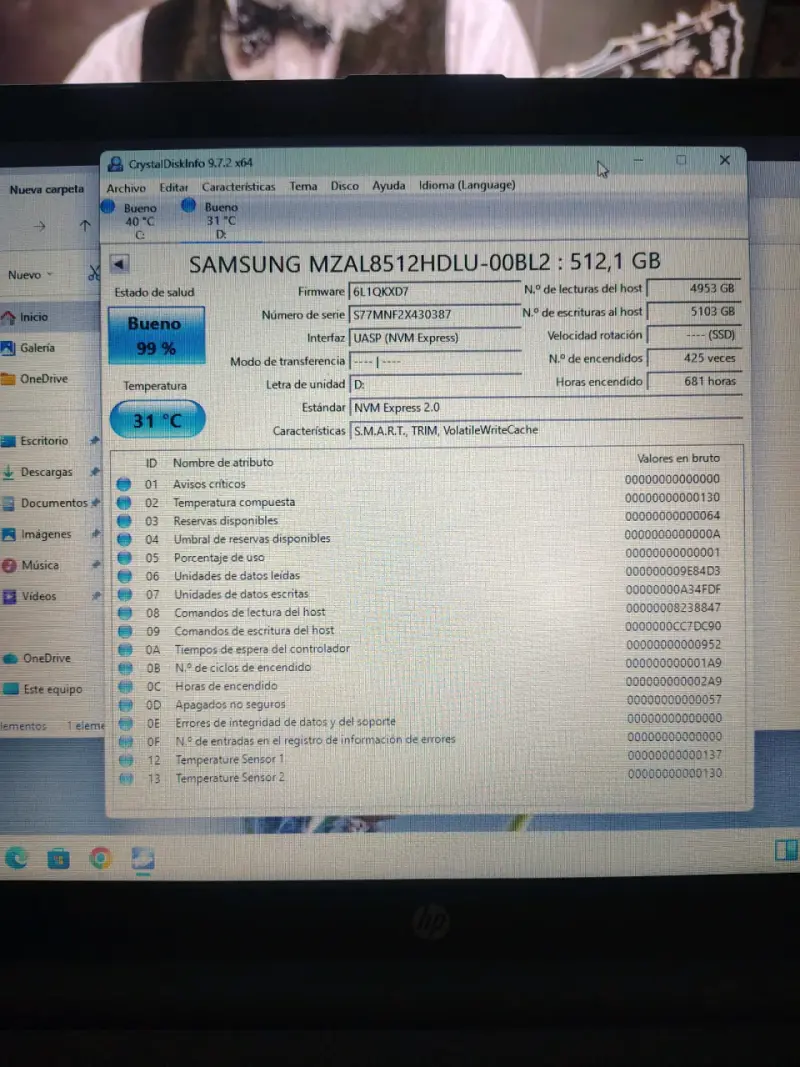Open Escritorio in File Explorer sidebar
Image resolution: width=800 pixels, height=1067 pixels.
(x=44, y=441)
